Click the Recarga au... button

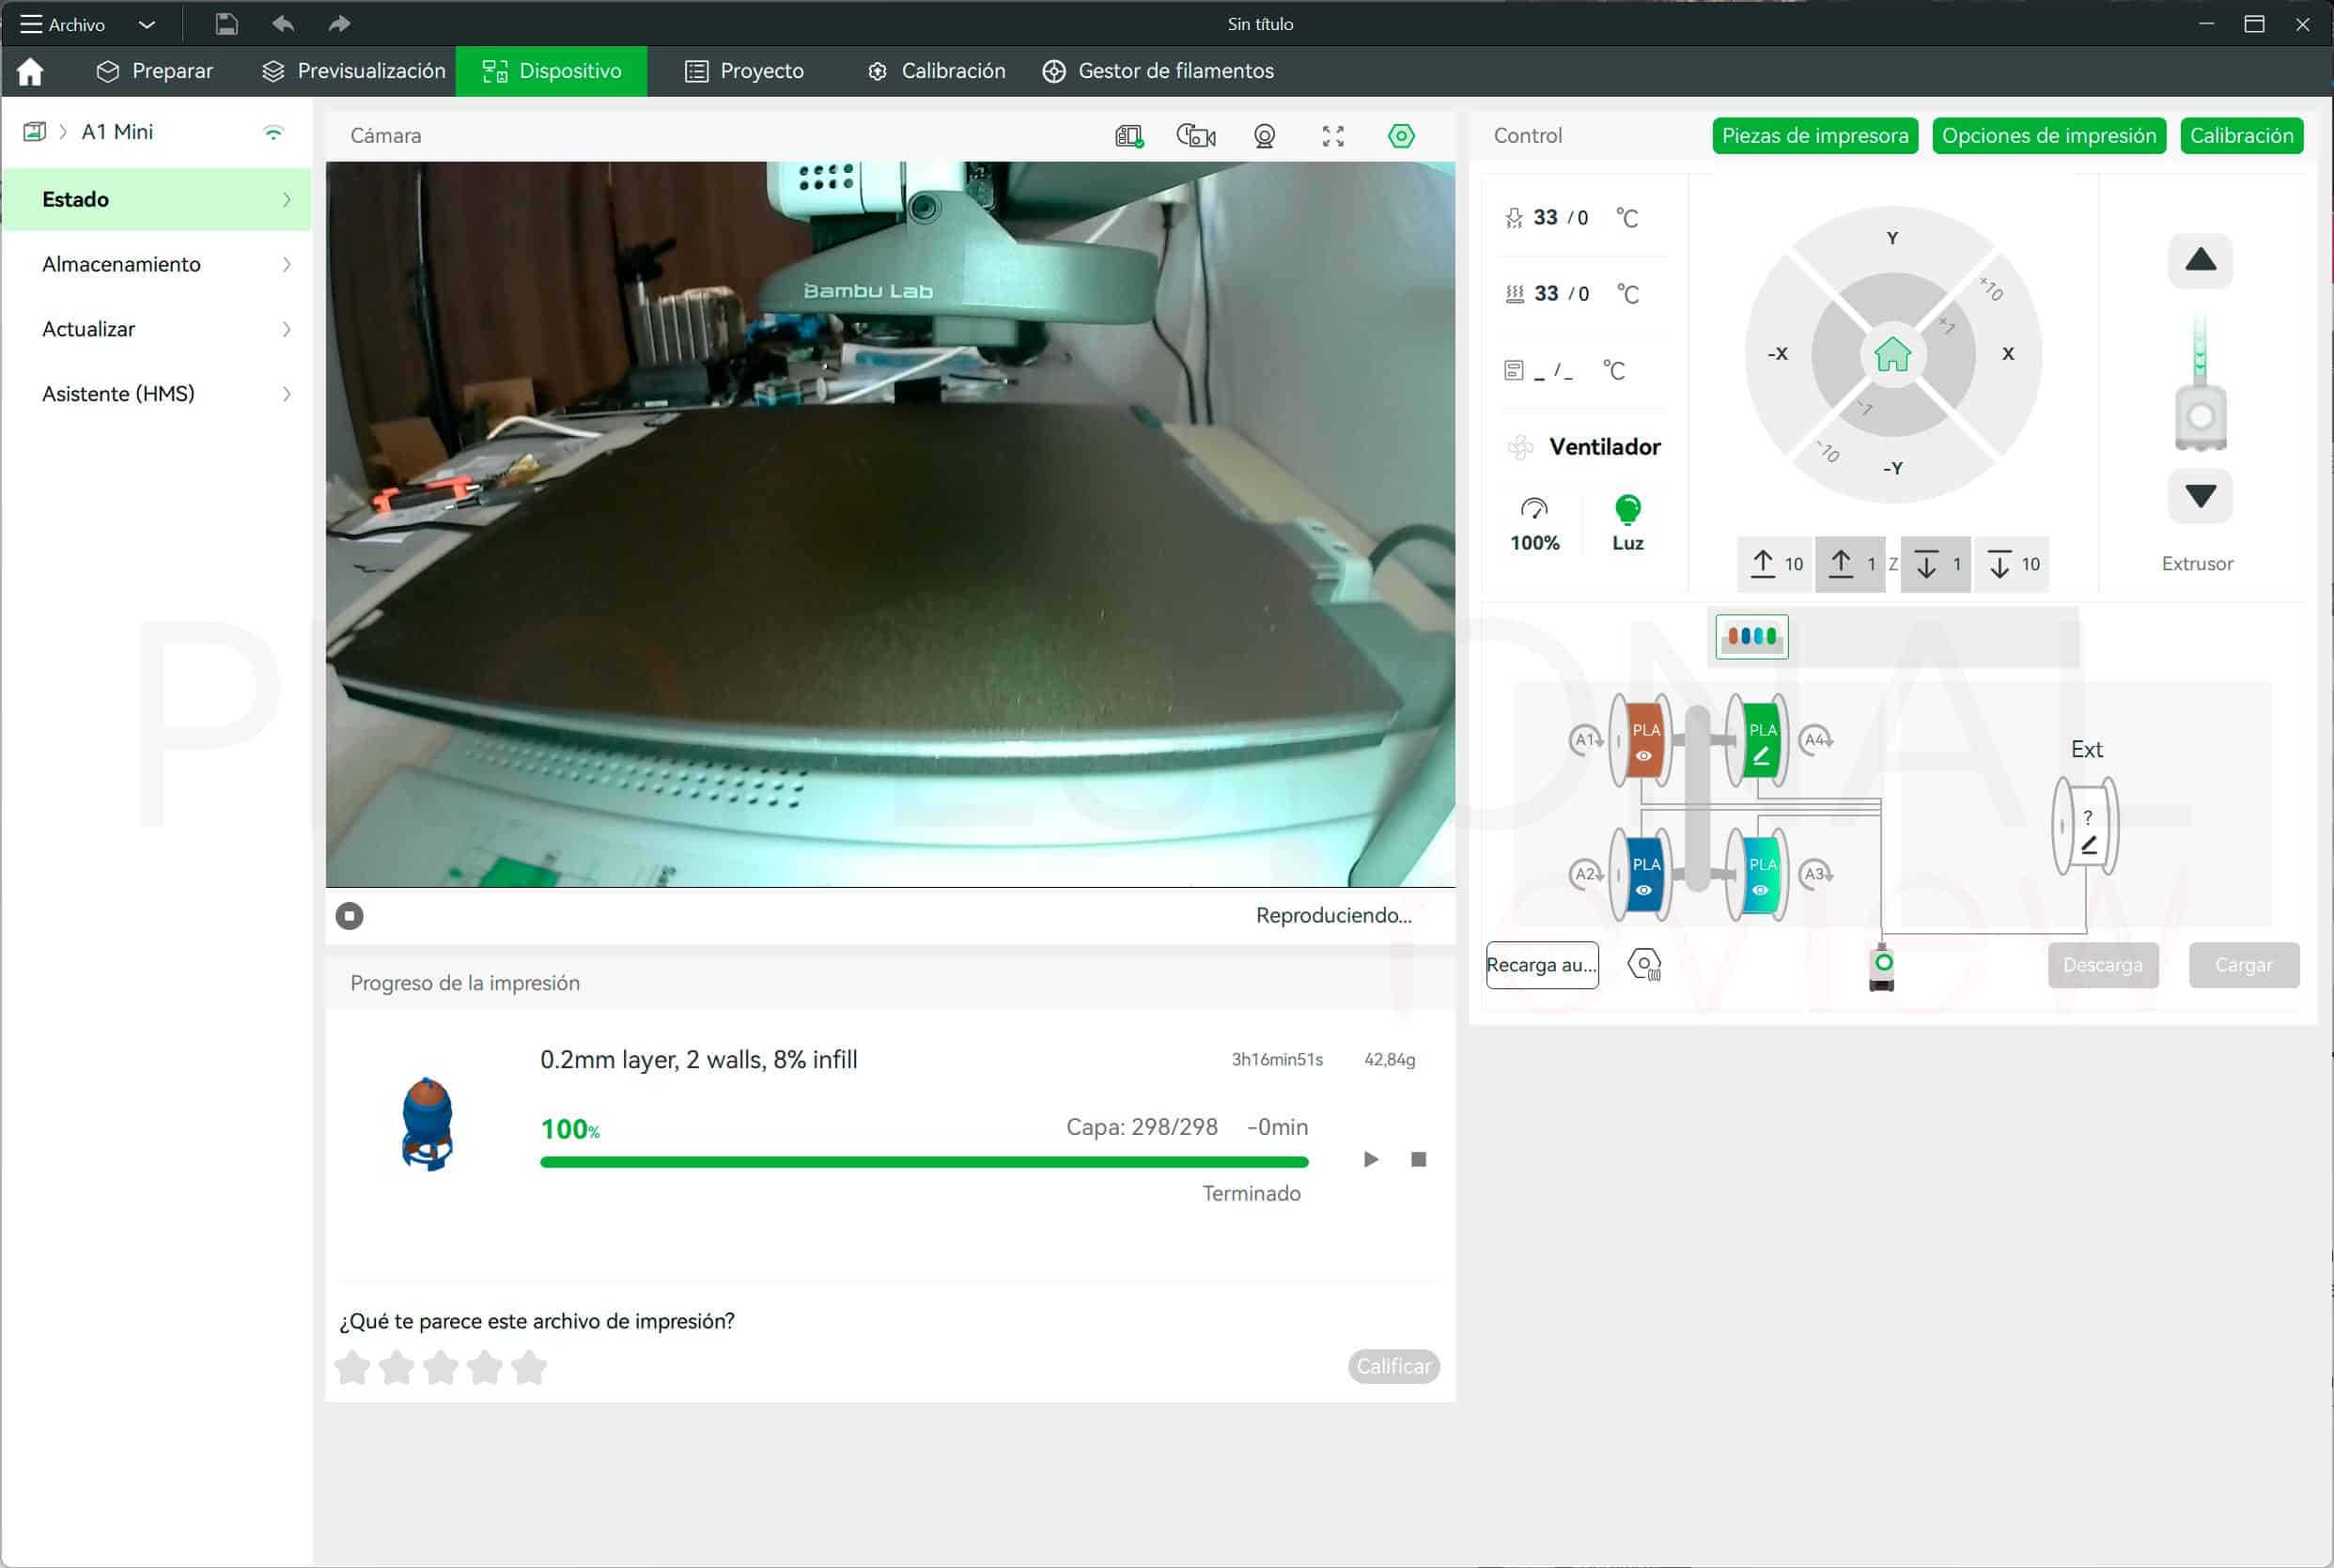1542,965
